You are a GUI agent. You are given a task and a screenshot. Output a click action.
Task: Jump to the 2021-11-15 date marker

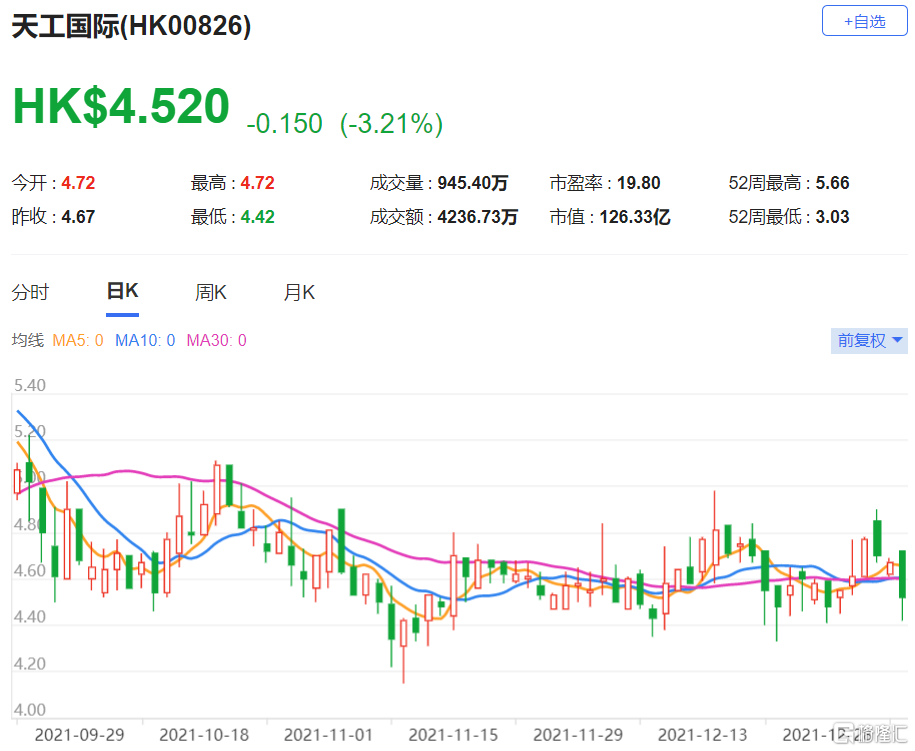(453, 735)
